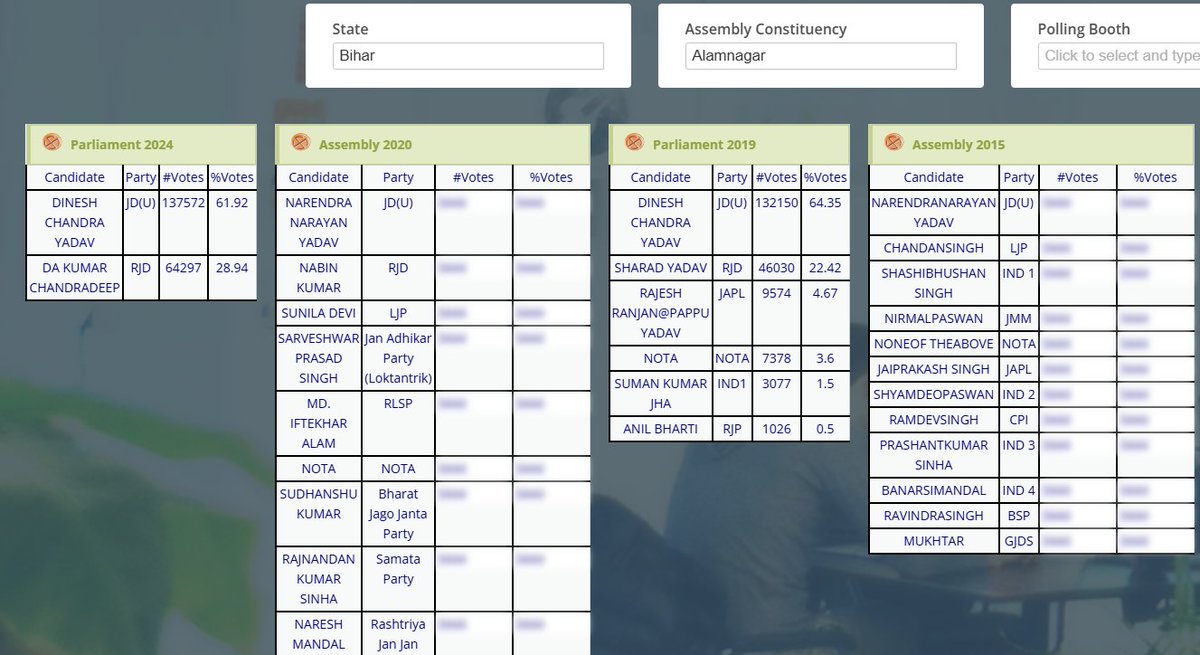Click the Parliament 2019 ballot icon
Screen dimensions: 1200x655
click(x=634, y=143)
